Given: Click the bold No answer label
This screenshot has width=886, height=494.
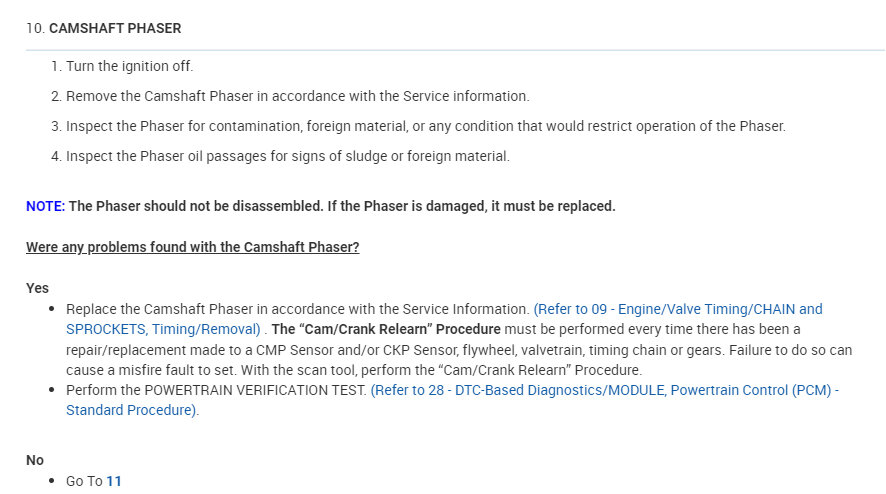Looking at the screenshot, I should point(35,460).
